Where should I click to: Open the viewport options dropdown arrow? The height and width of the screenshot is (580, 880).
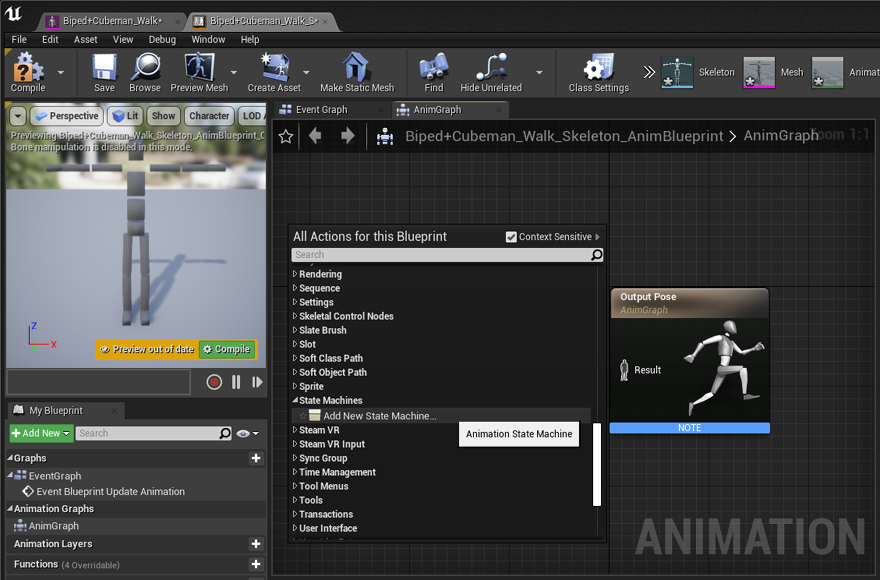(18, 116)
